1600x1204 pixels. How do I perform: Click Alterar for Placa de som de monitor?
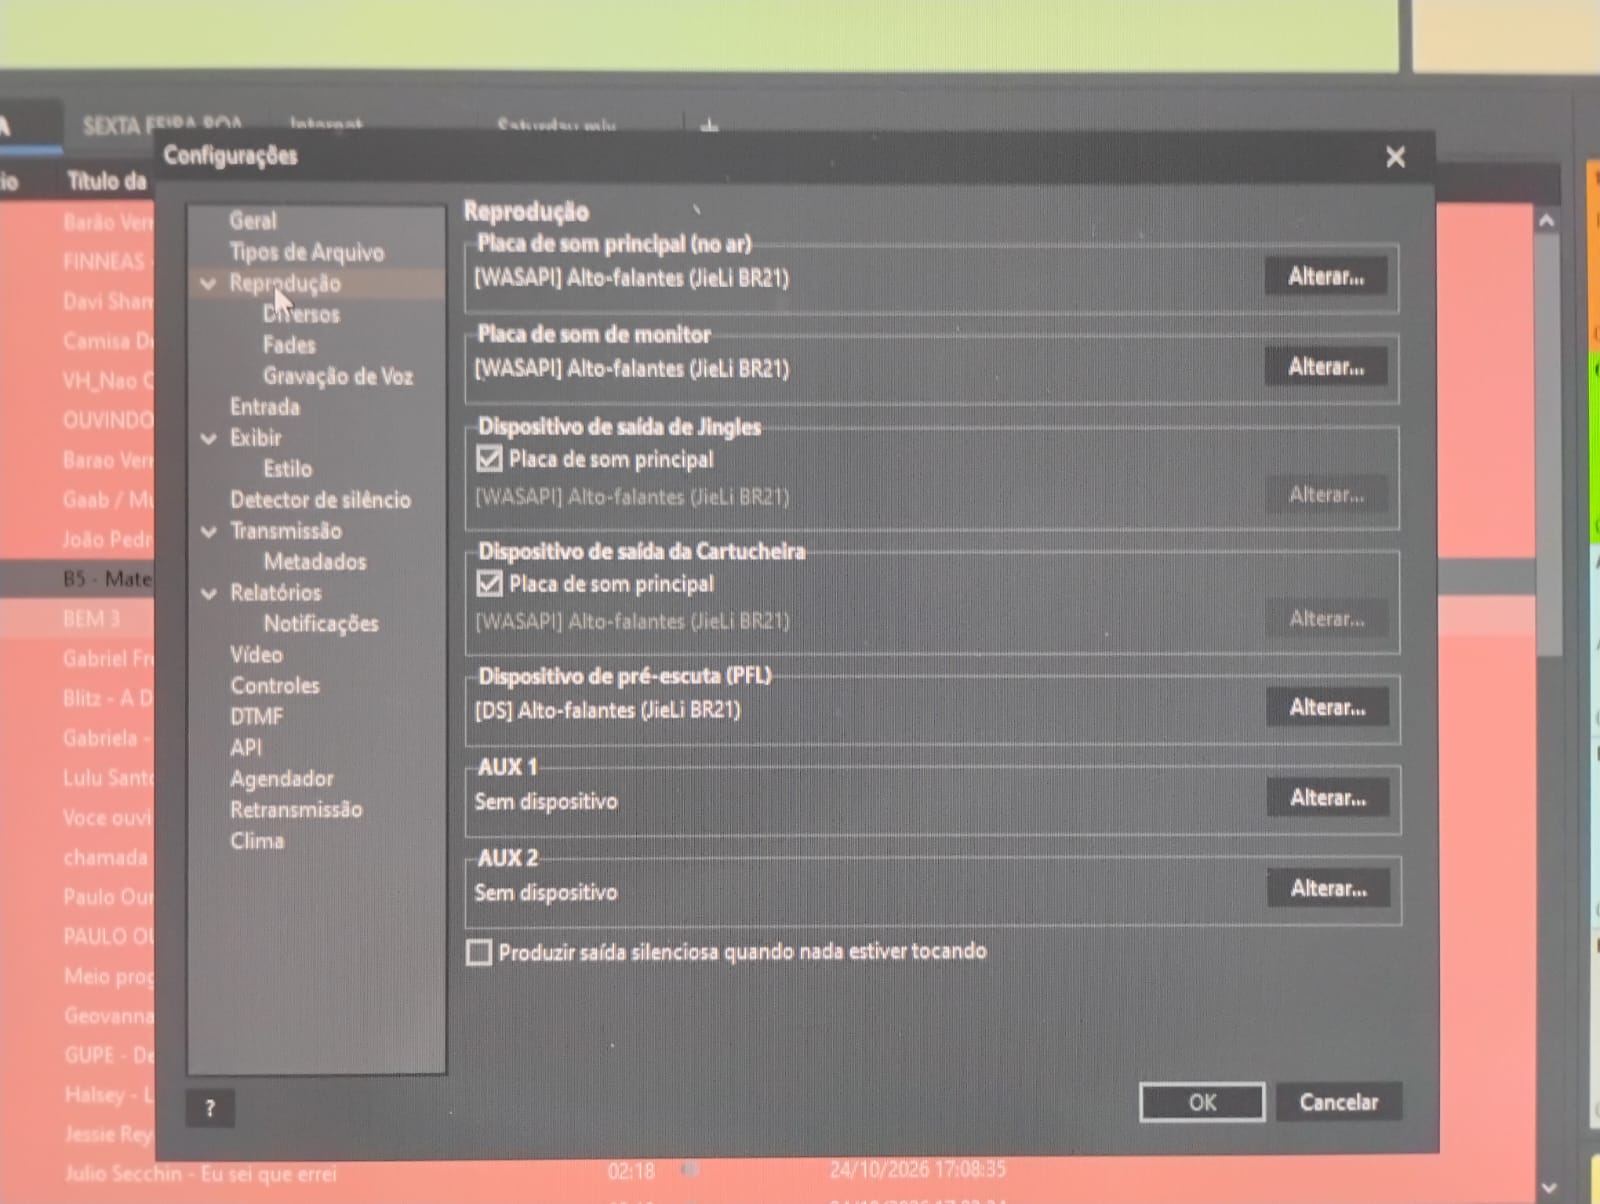click(x=1326, y=367)
